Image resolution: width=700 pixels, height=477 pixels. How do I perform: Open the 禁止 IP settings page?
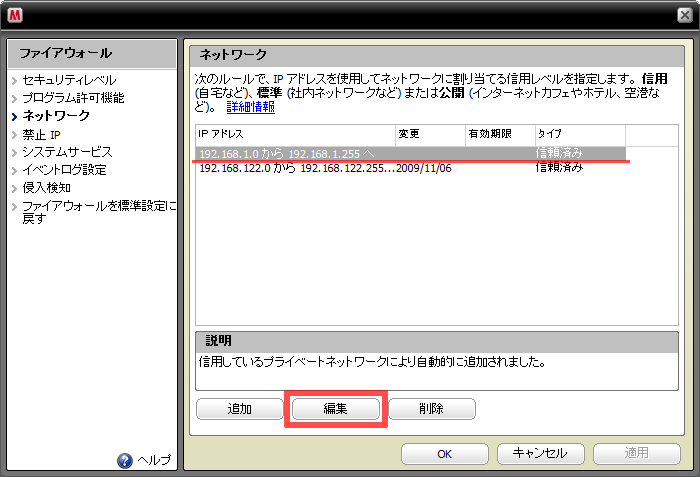42,134
